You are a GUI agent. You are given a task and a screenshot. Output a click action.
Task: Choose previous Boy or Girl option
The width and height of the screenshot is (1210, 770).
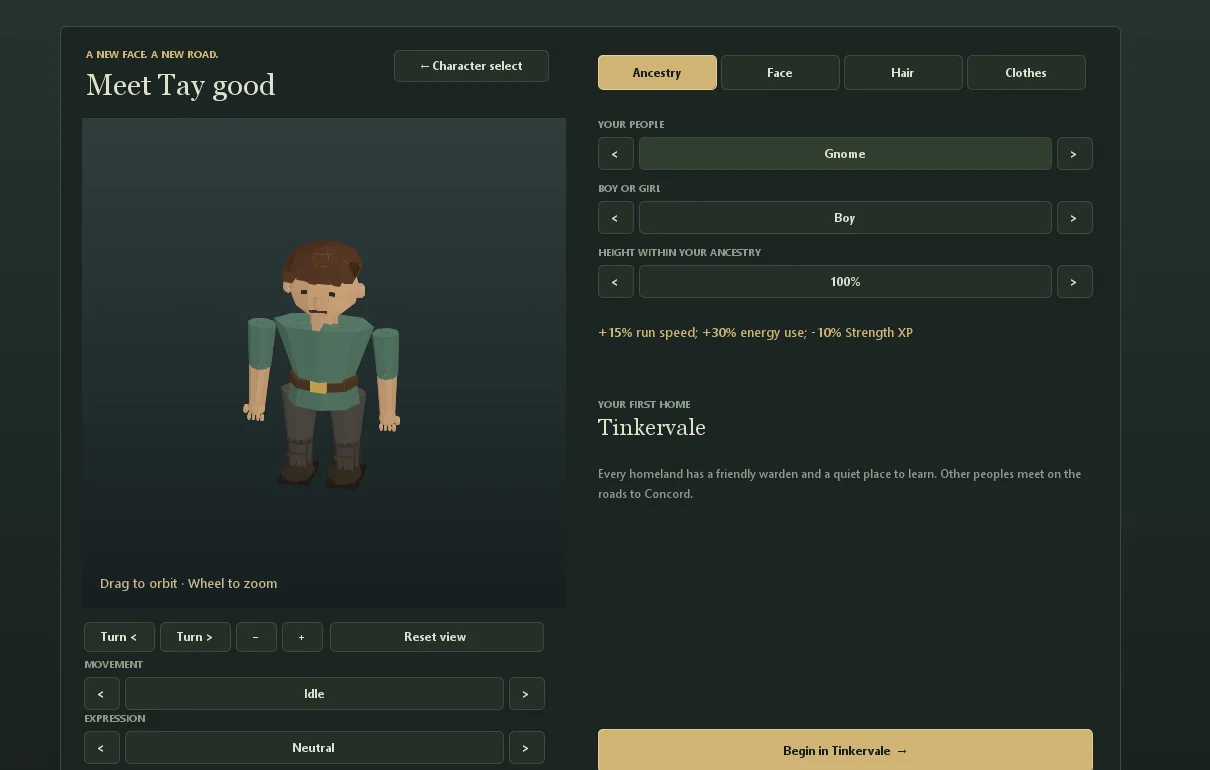point(615,218)
